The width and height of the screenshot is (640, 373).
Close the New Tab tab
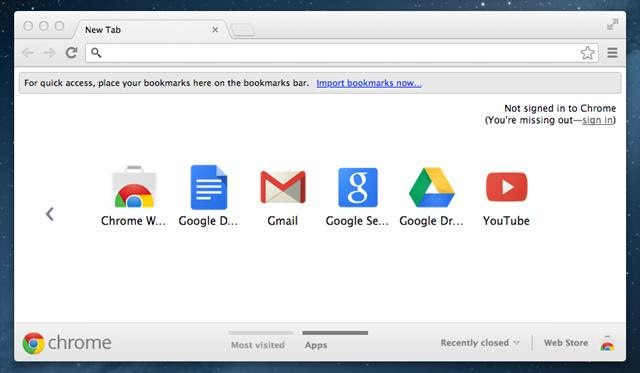click(x=215, y=30)
